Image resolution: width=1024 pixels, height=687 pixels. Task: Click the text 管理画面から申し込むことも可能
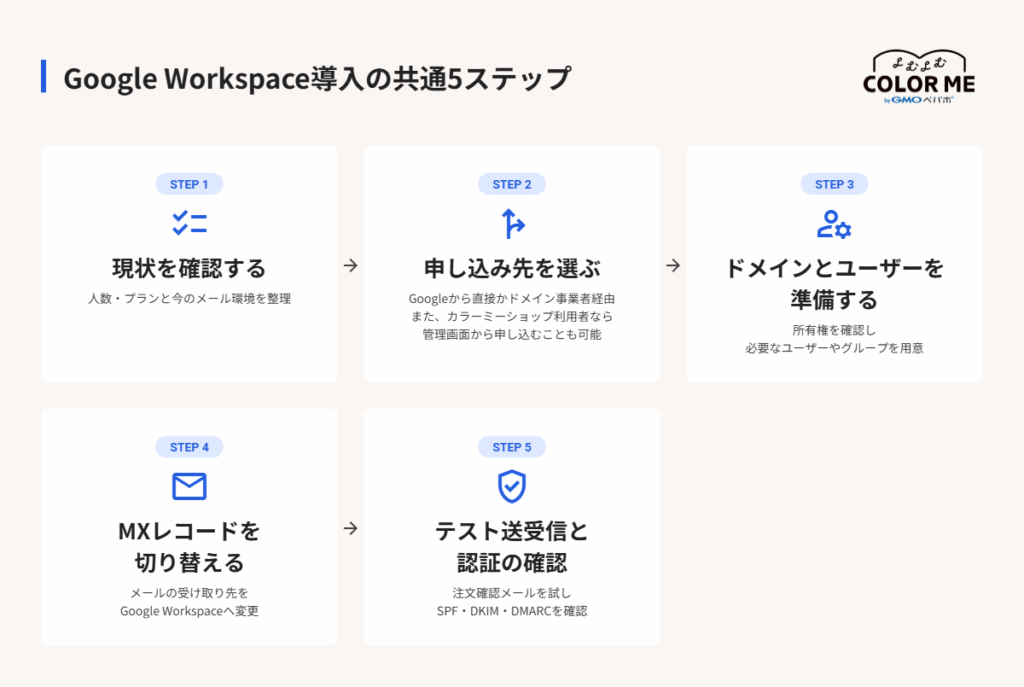(512, 334)
